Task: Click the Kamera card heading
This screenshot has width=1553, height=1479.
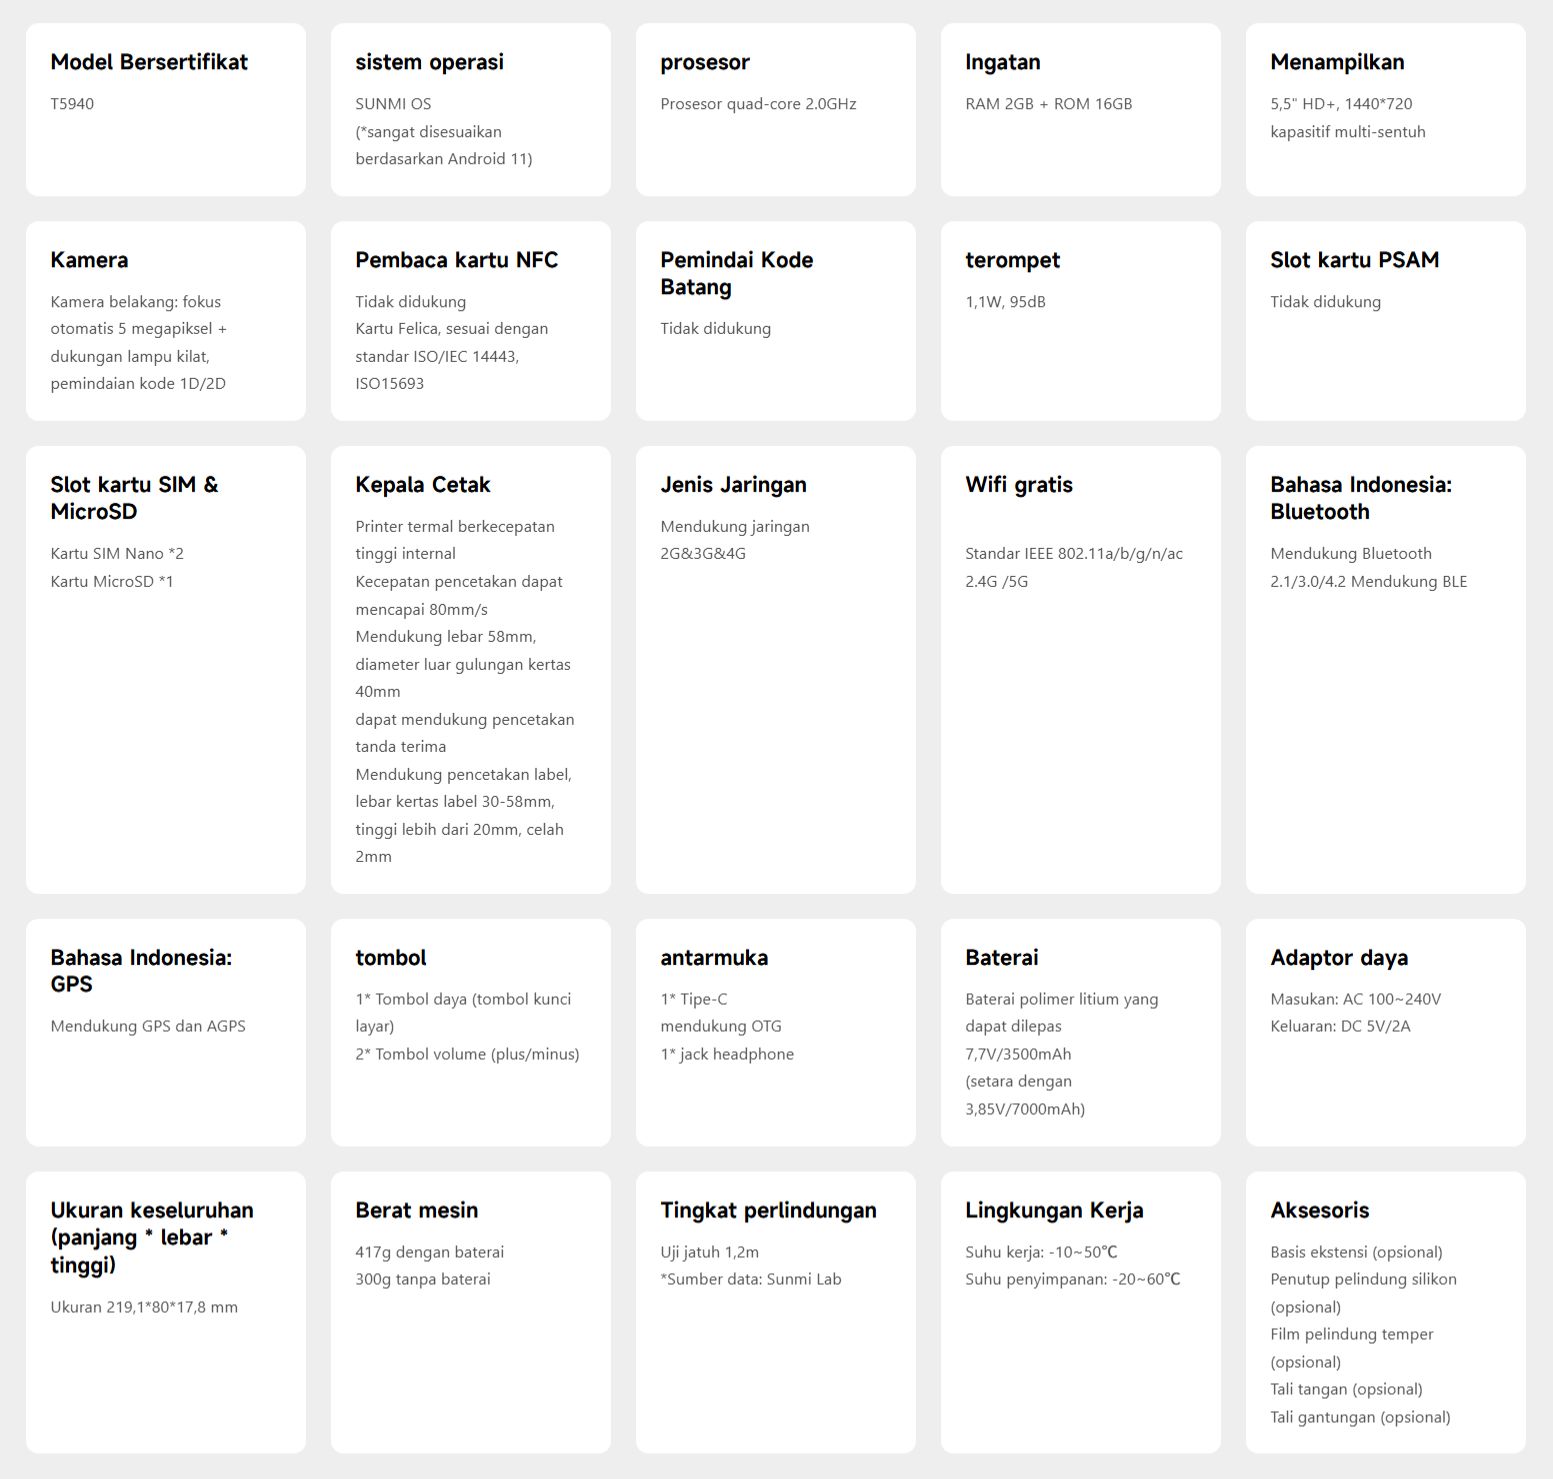Action: [89, 260]
